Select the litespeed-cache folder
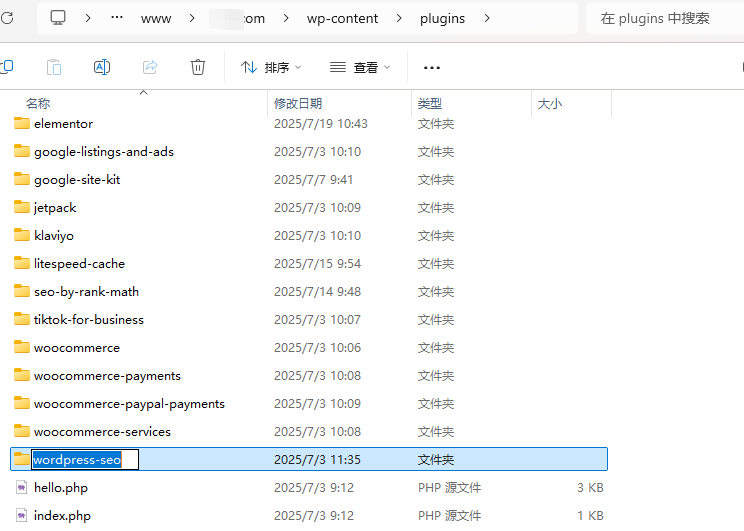The image size is (744, 531). (79, 264)
